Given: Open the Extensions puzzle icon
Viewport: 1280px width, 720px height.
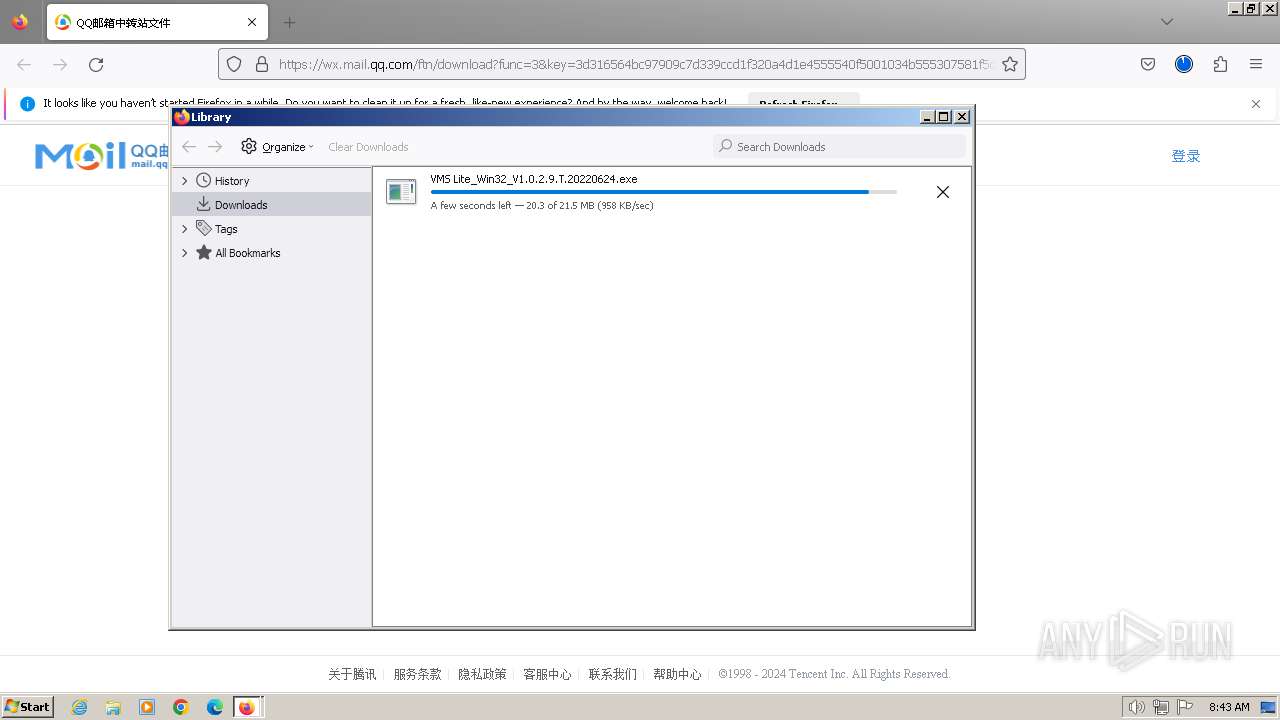Looking at the screenshot, I should click(x=1220, y=64).
